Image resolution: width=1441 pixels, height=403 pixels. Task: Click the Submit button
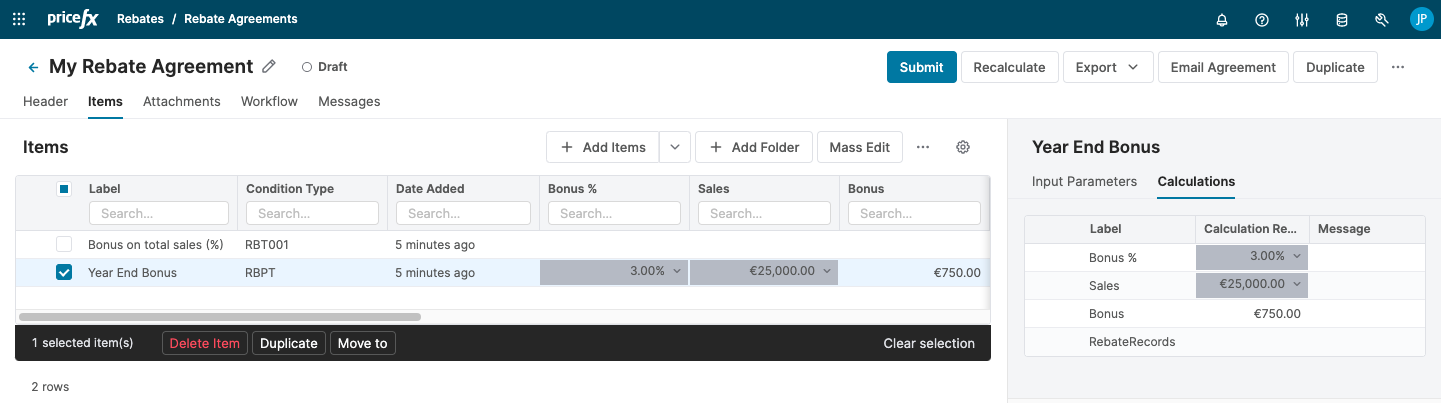point(921,67)
